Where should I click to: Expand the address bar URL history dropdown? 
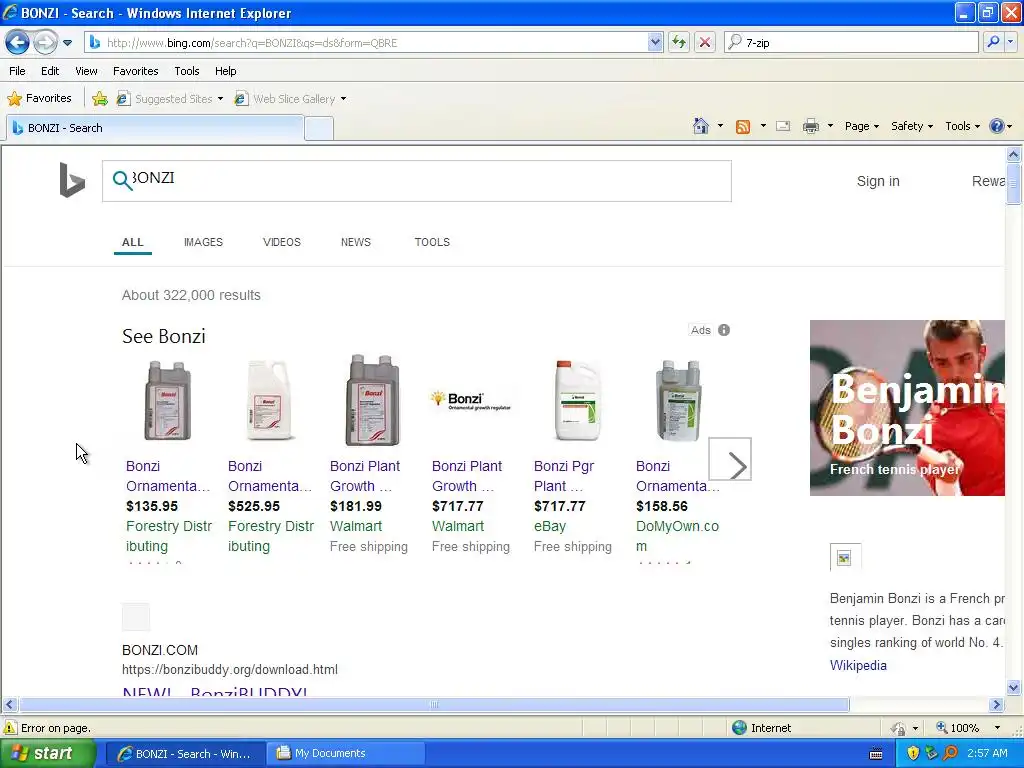[x=655, y=42]
